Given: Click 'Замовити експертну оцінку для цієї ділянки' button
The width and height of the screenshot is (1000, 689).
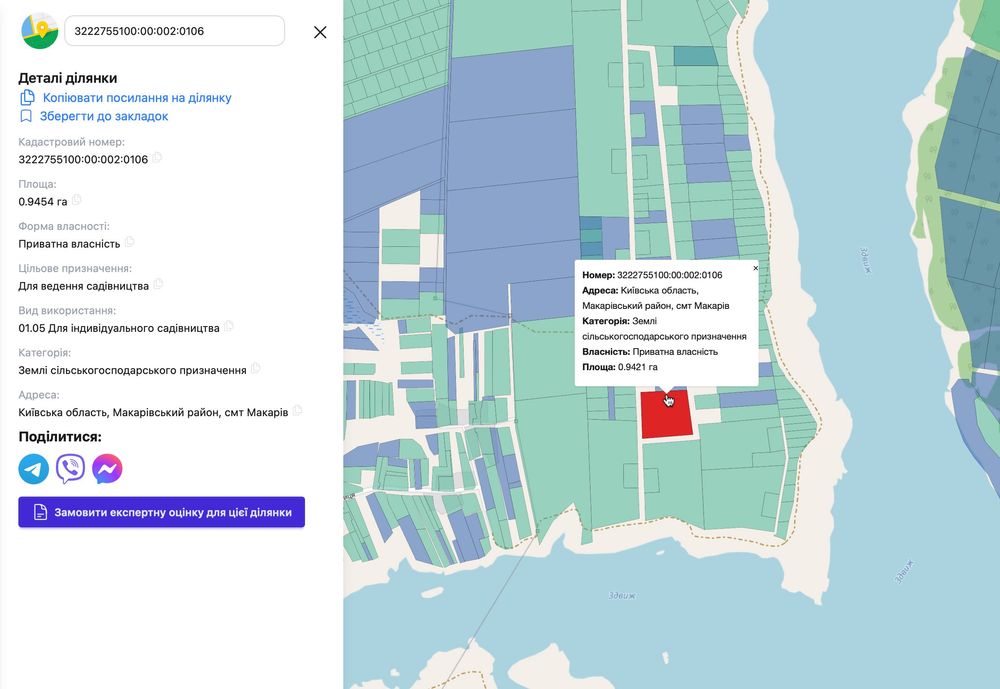Looking at the screenshot, I should (161, 512).
